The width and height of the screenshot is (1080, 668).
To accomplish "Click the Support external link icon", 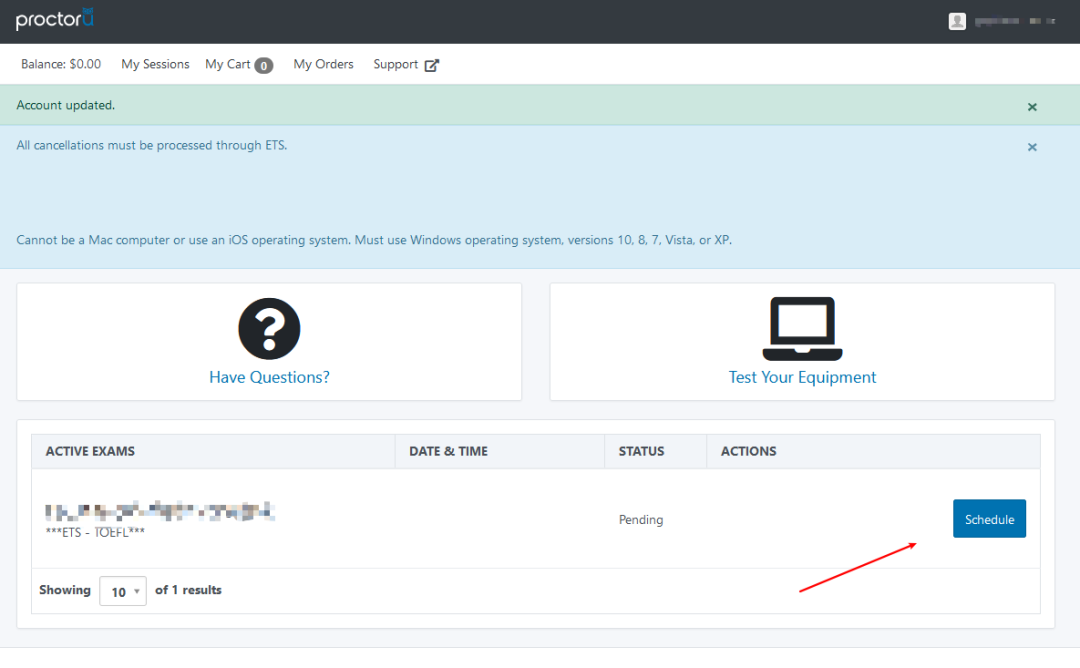I will coord(432,65).
